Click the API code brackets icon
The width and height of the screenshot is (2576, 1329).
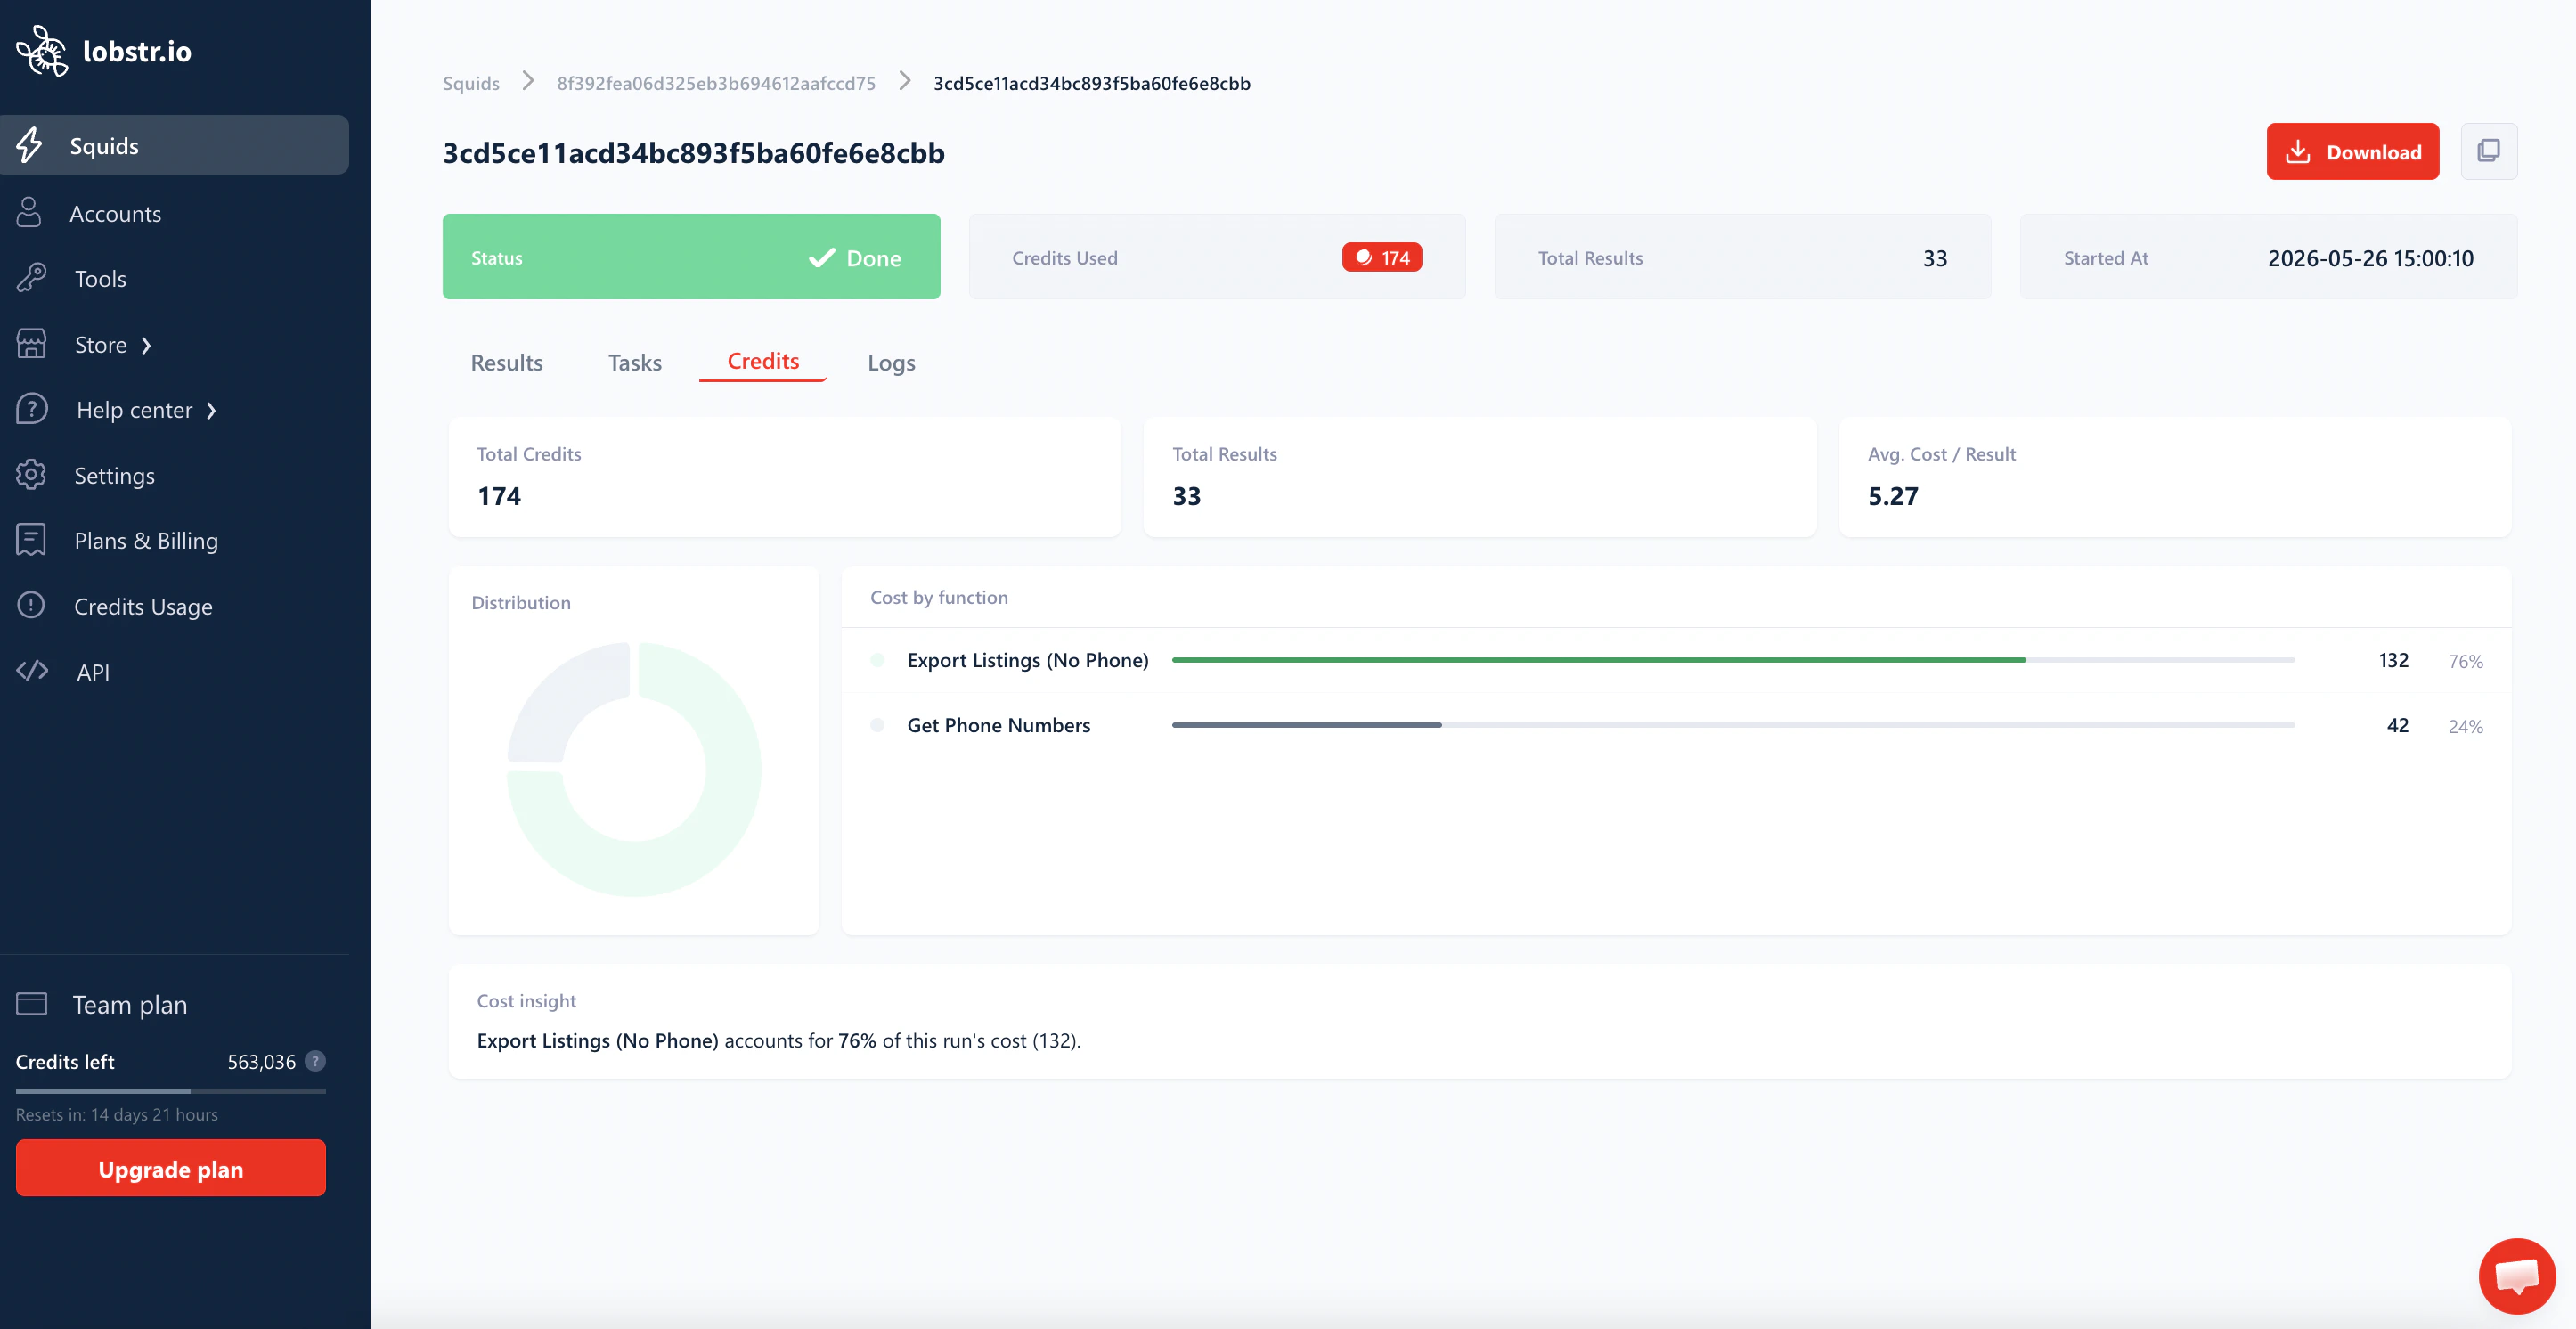pyautogui.click(x=32, y=671)
